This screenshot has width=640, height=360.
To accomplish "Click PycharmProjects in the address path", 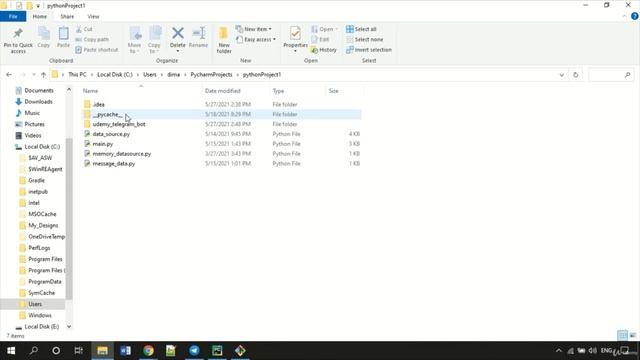I will click(211, 75).
